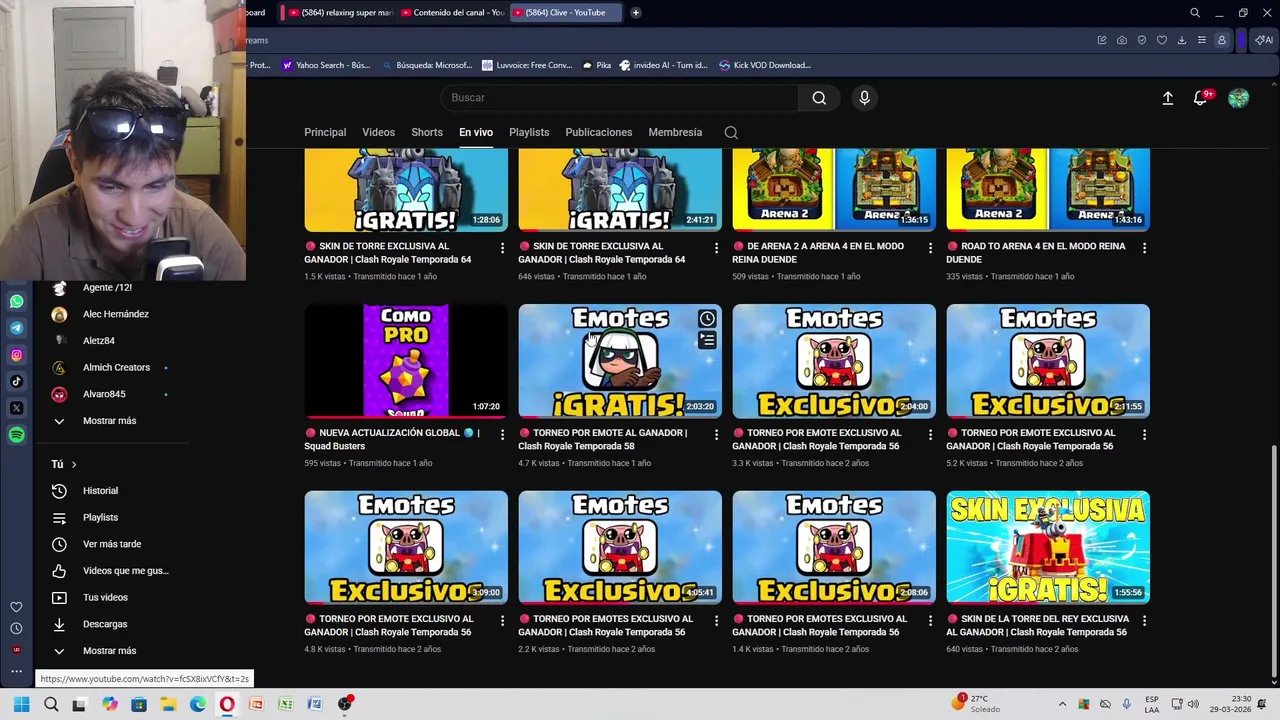Click Opera snapshot camera icon
1280x720 pixels.
point(1121,40)
